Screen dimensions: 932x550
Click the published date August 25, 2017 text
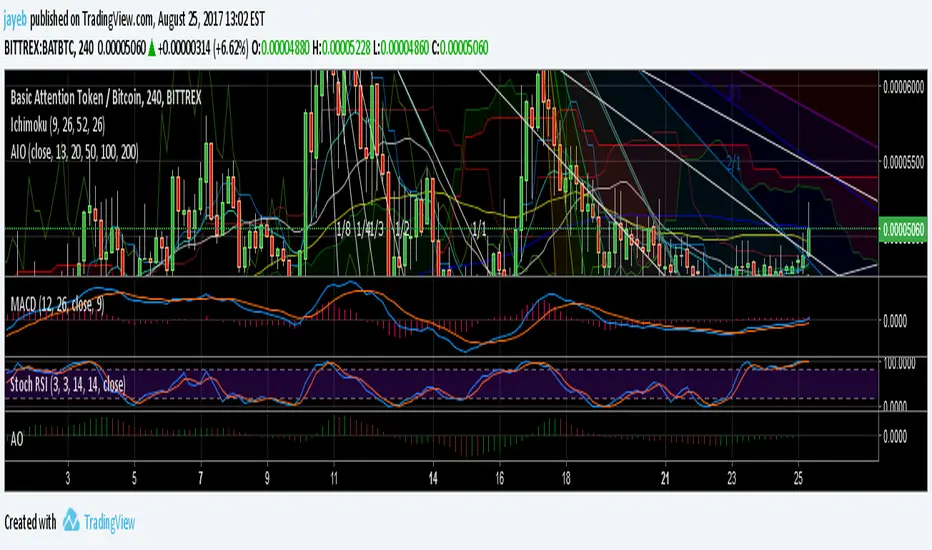(189, 20)
